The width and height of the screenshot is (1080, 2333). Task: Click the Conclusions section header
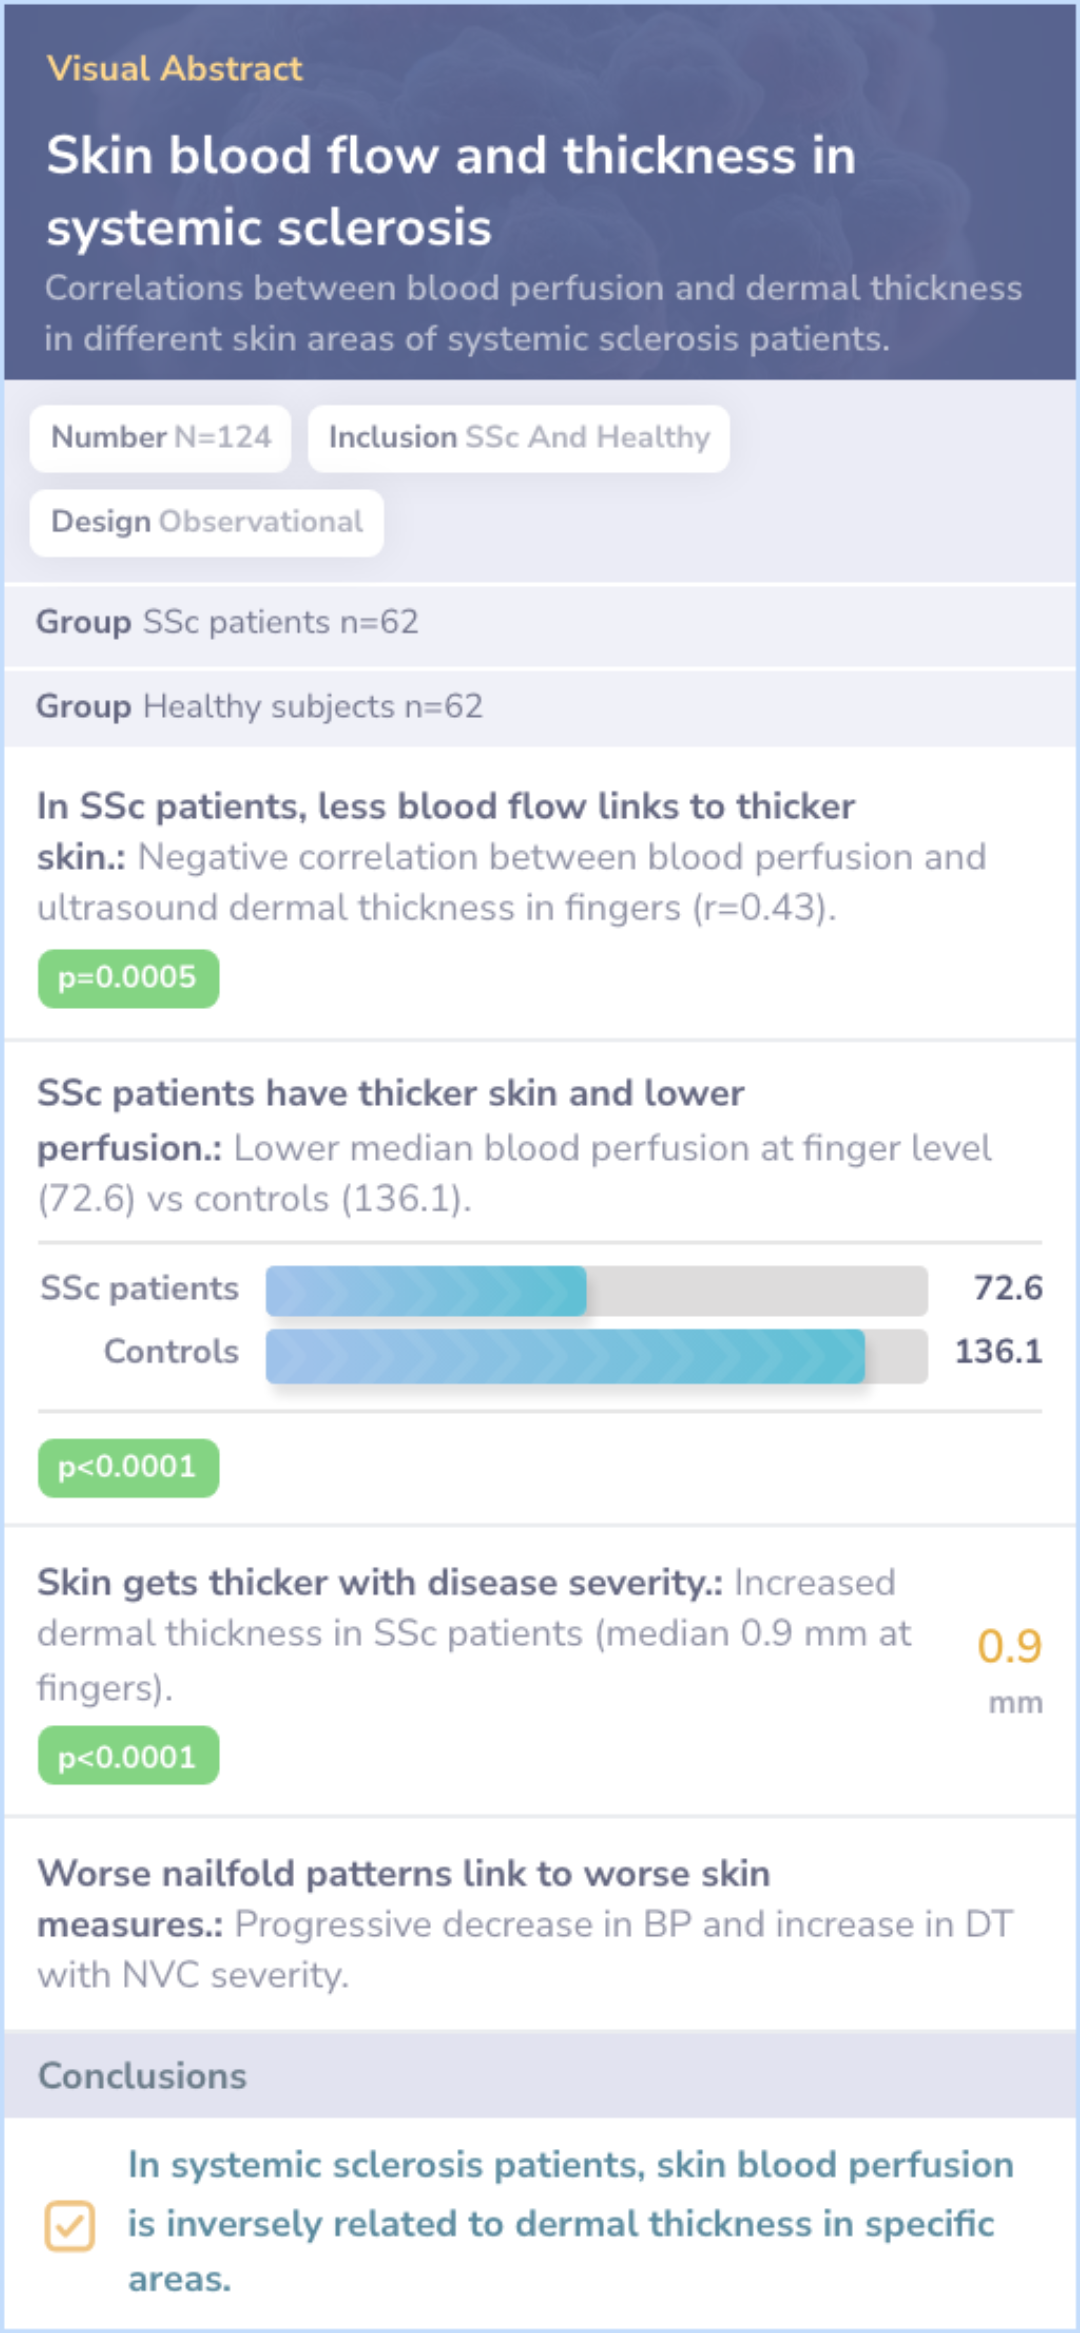pyautogui.click(x=142, y=2076)
